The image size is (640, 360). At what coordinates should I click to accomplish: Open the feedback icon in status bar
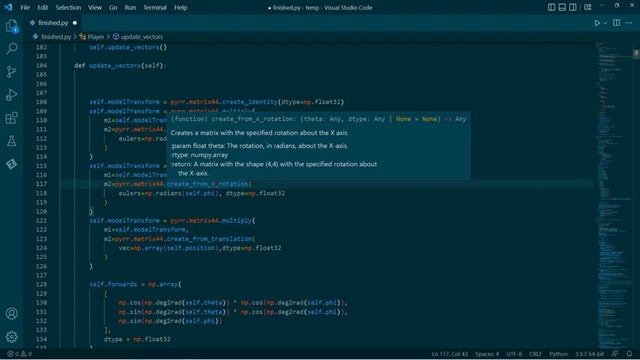615,354
